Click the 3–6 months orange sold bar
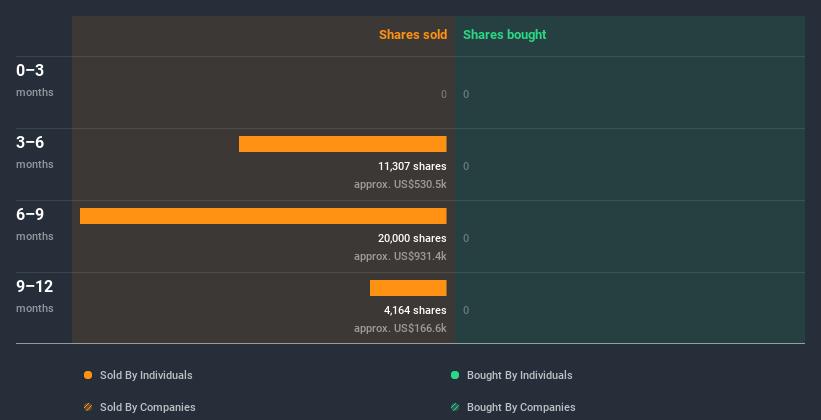Image resolution: width=821 pixels, height=420 pixels. click(x=342, y=144)
